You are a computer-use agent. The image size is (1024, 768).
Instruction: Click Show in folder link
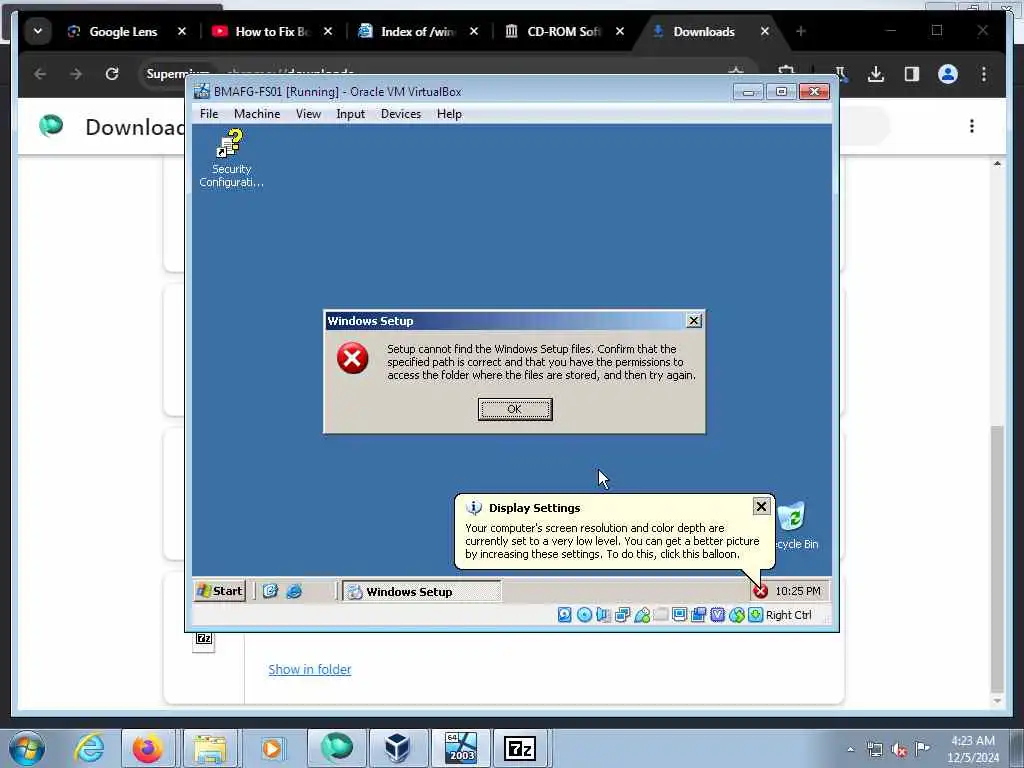click(310, 669)
